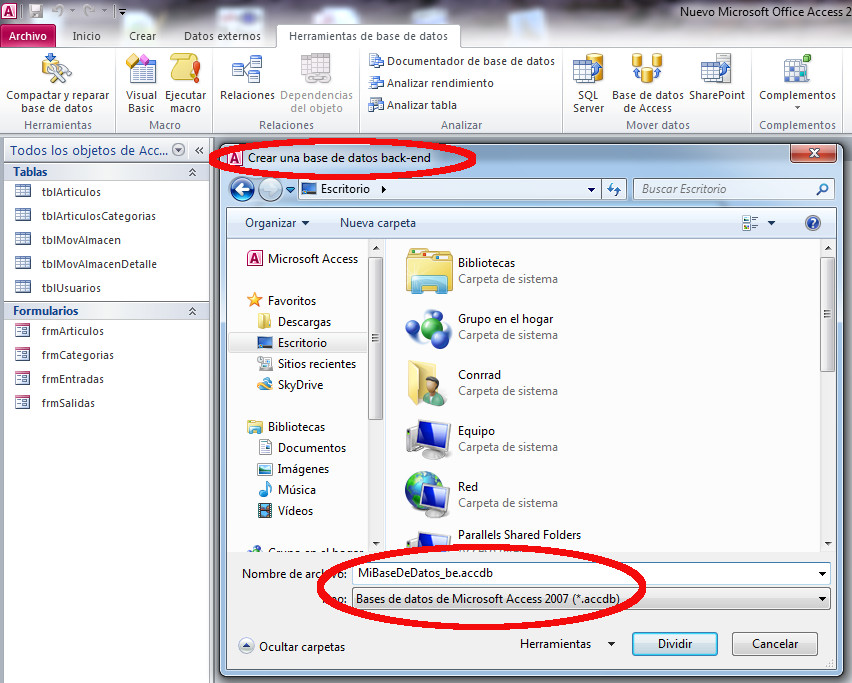This screenshot has width=852, height=683.
Task: Click Nueva carpeta
Action: [x=378, y=223]
